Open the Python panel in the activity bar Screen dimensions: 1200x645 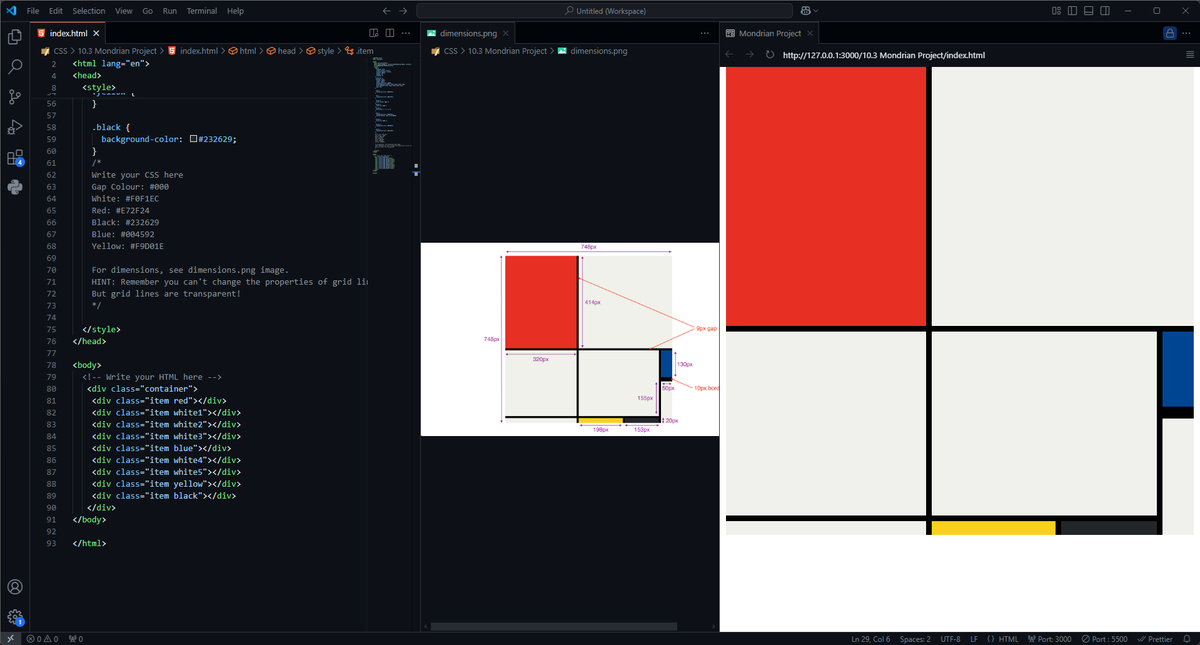(15, 187)
